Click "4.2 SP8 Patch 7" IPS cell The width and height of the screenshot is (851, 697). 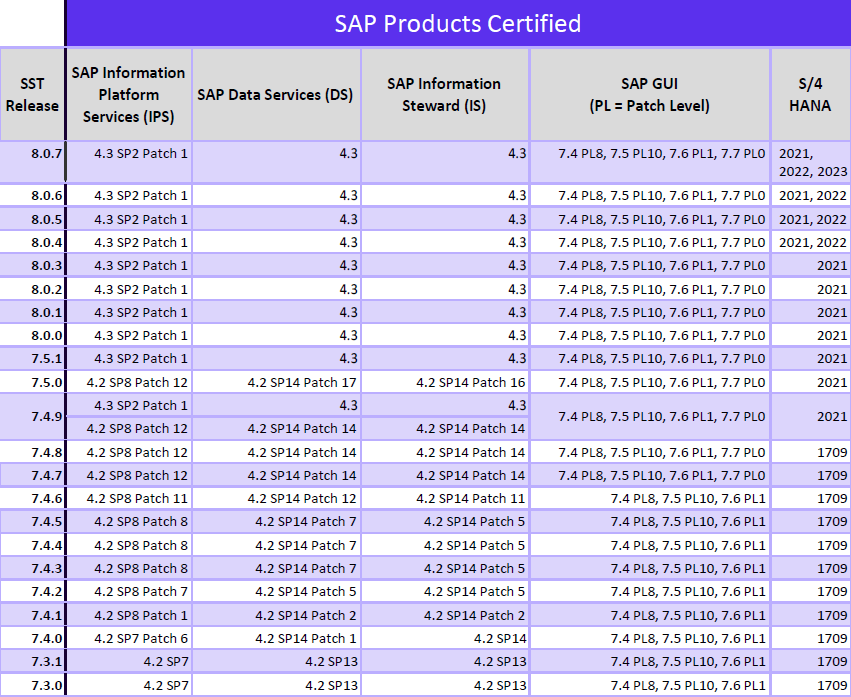pyautogui.click(x=129, y=591)
